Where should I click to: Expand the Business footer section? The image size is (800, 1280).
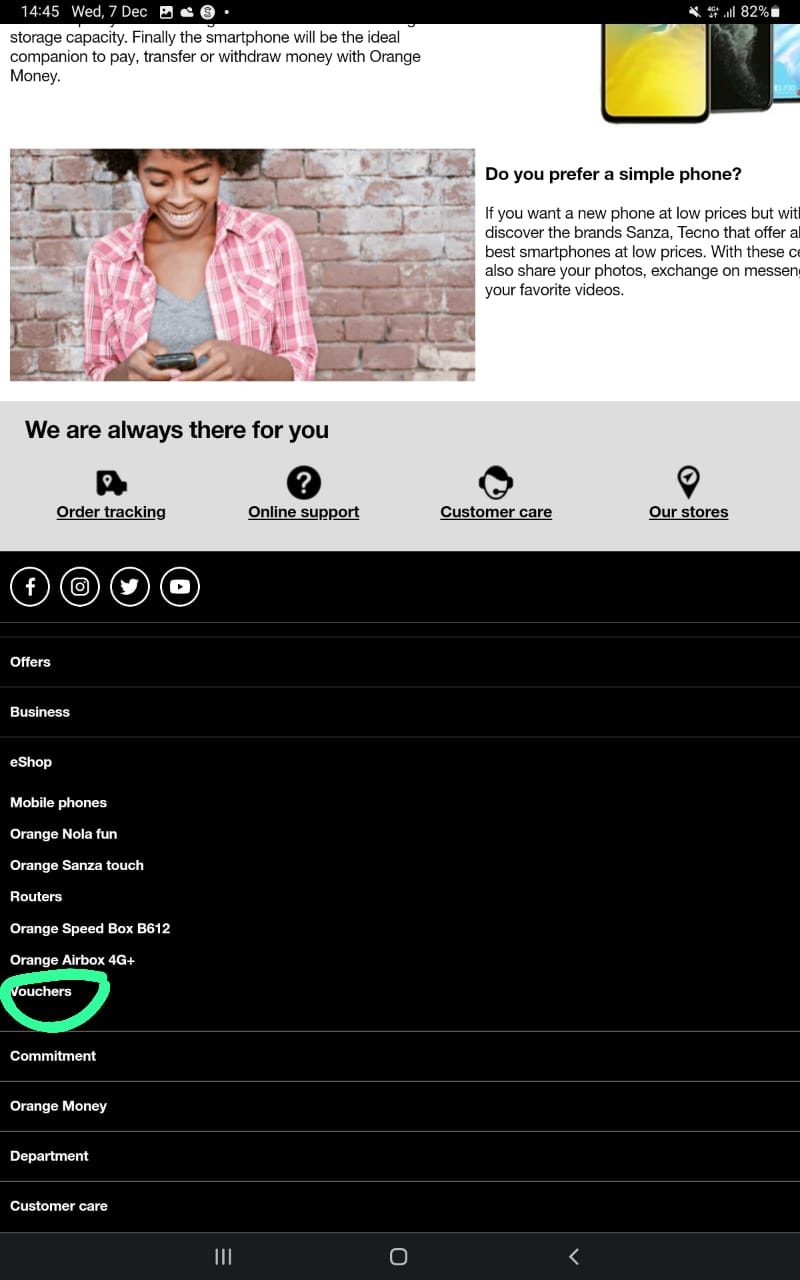(400, 712)
